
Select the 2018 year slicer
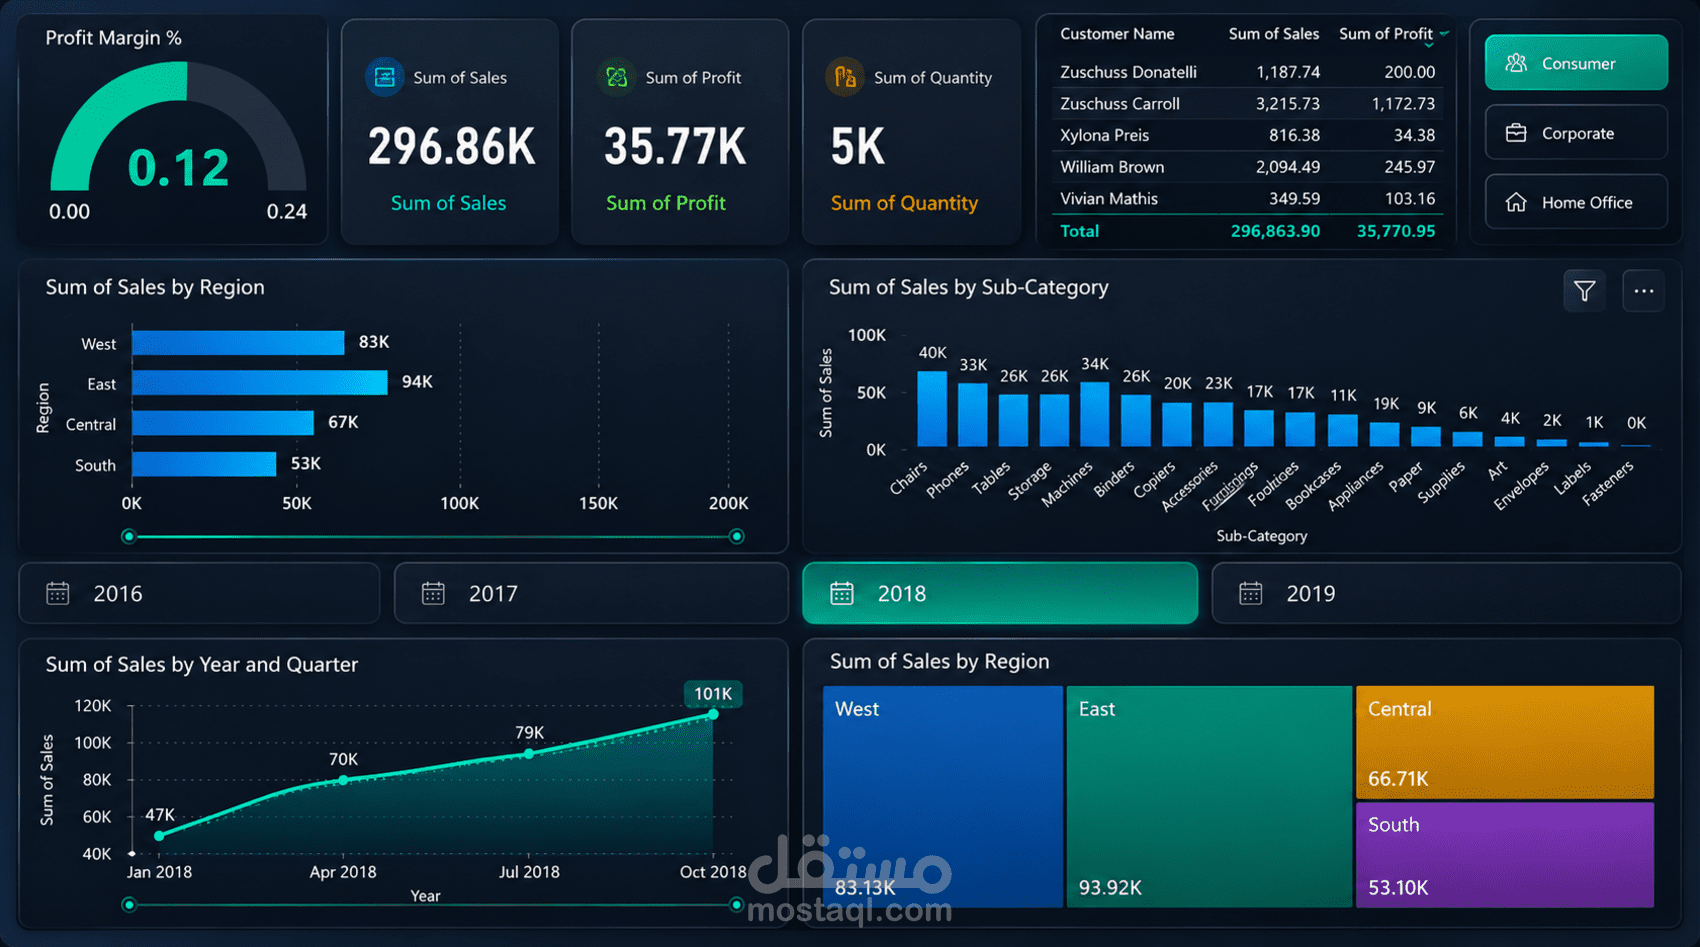click(x=1000, y=593)
